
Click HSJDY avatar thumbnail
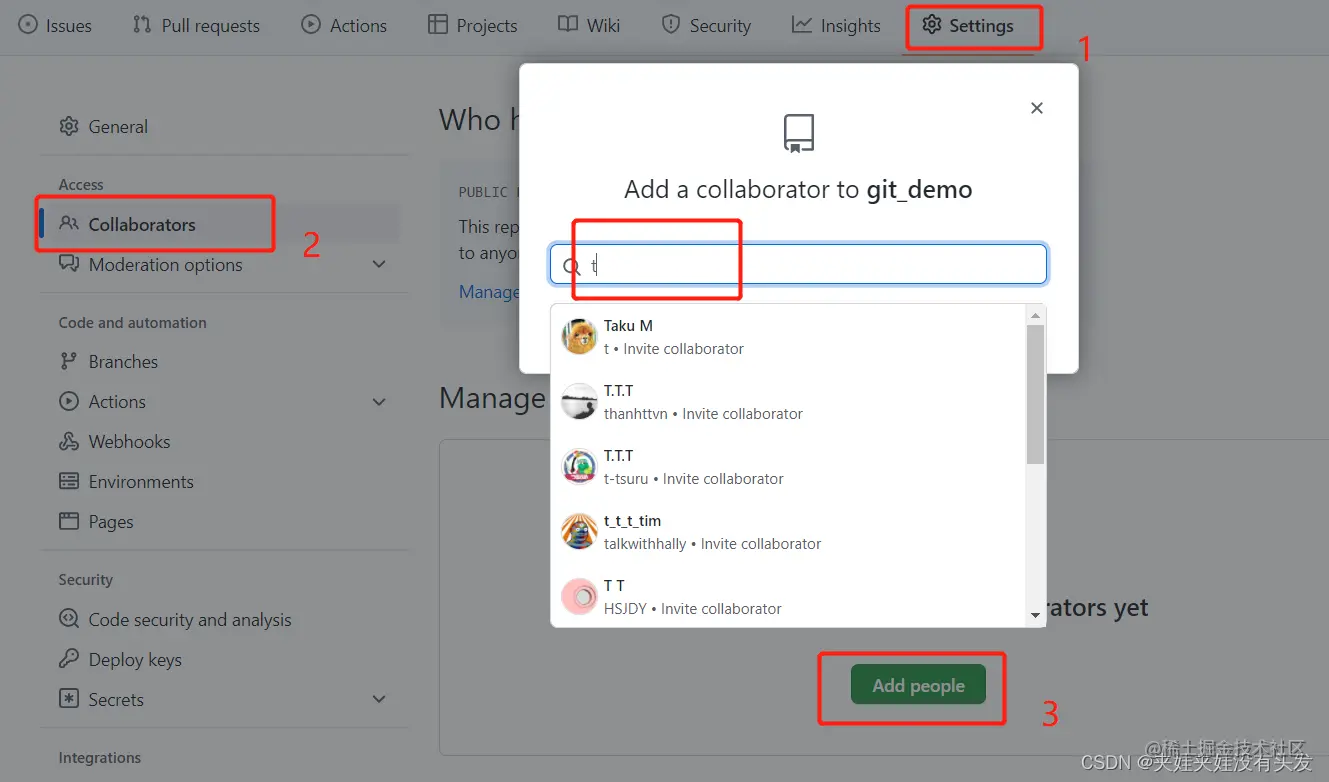coord(580,597)
